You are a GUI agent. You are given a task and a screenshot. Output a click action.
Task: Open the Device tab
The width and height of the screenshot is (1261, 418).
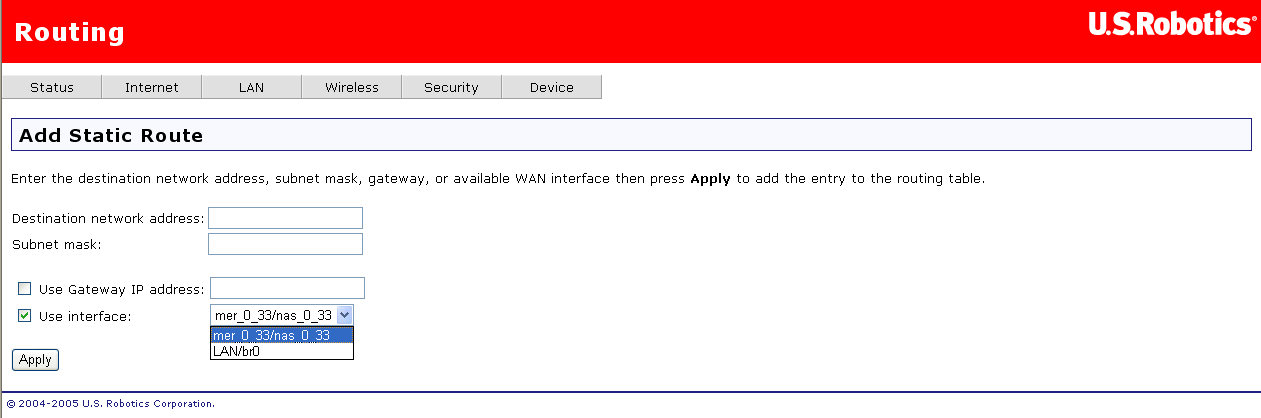[552, 88]
